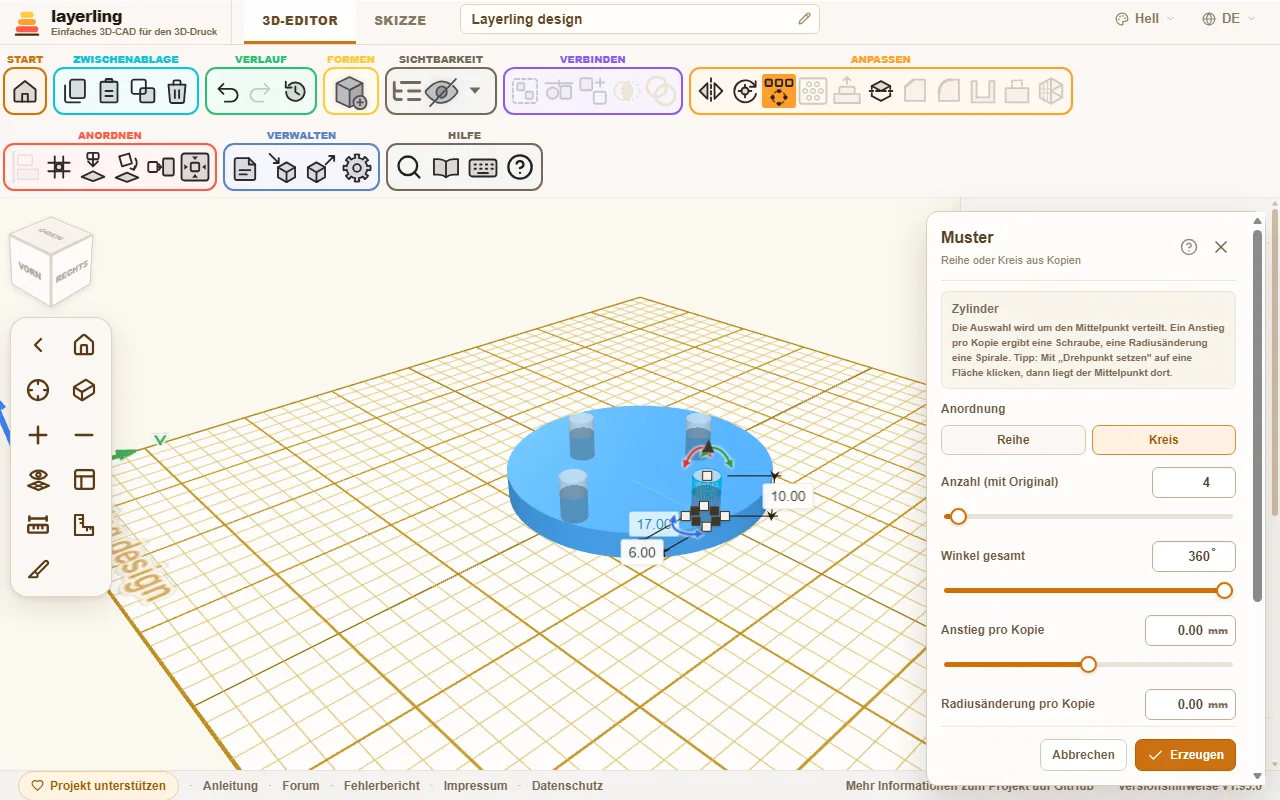Select the cutting plane box icon in Anpassen

pos(881,92)
